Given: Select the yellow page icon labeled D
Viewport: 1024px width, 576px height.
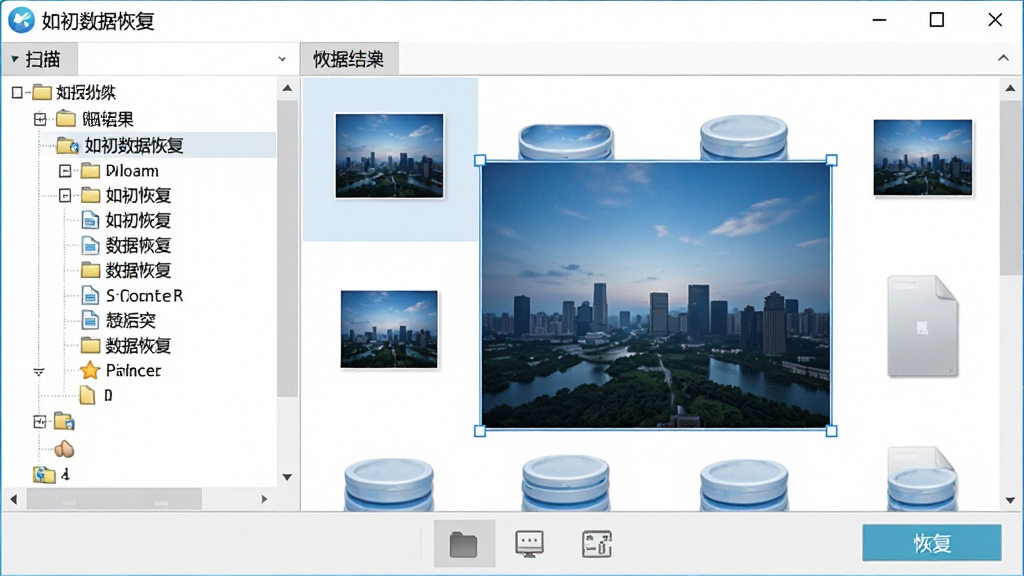Looking at the screenshot, I should point(87,395).
